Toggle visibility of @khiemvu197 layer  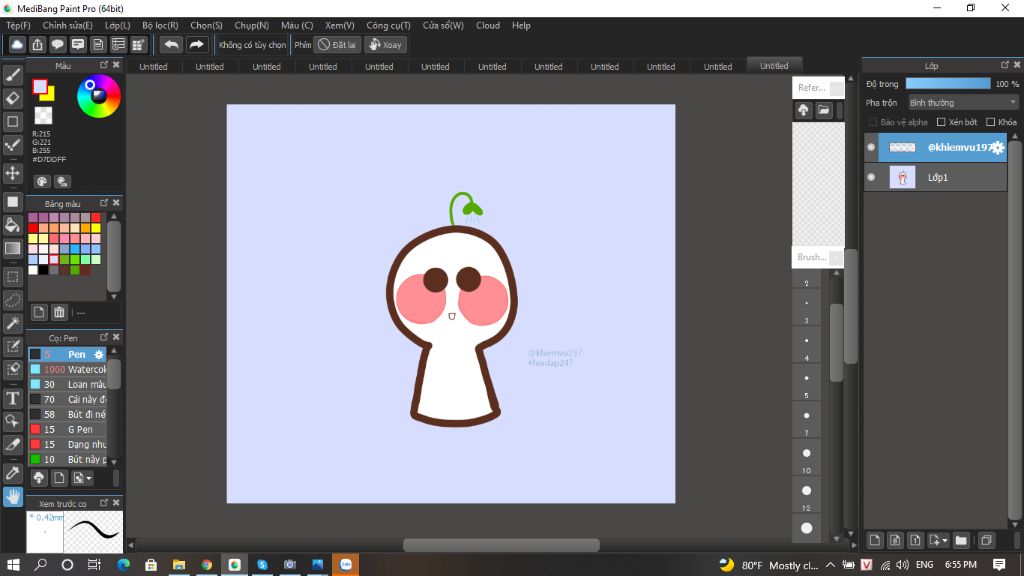pos(871,148)
